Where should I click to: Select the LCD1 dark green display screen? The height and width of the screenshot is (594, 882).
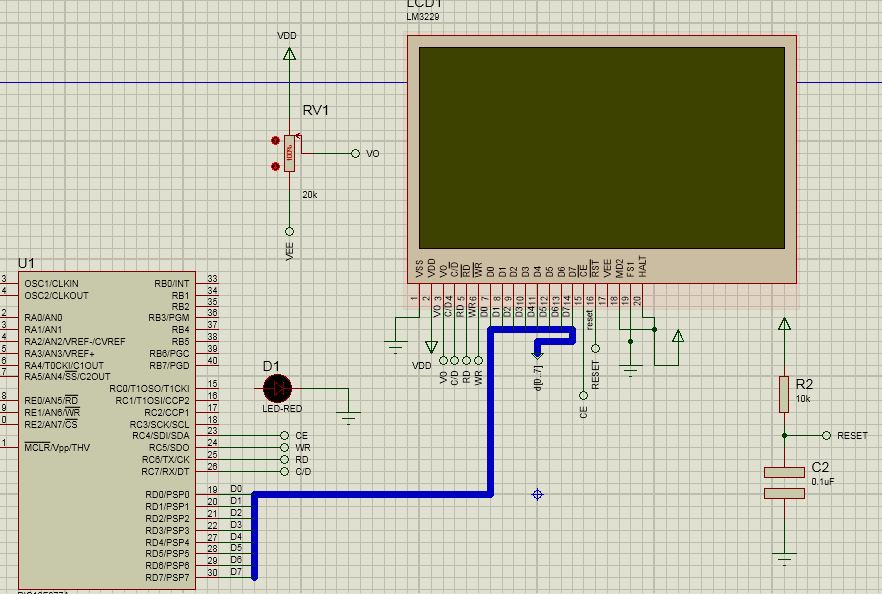click(602, 148)
